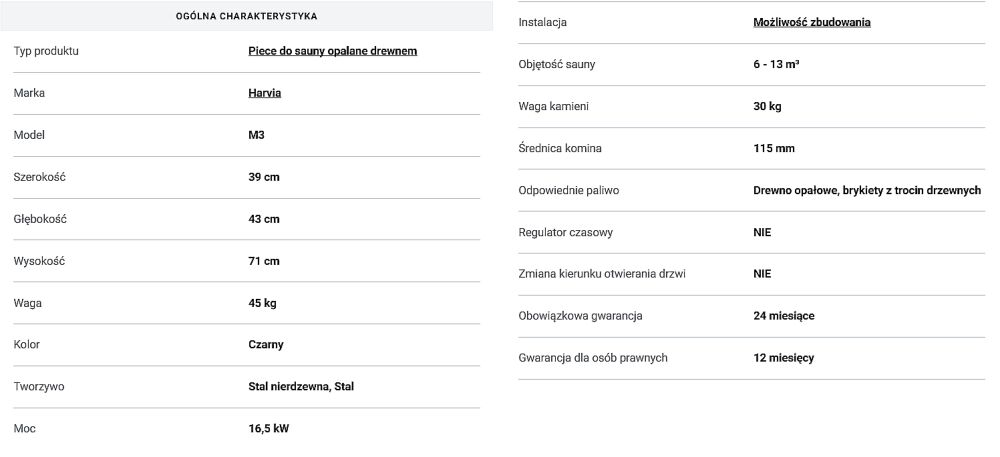Click the sauna volume value 6 - 13 m³

point(776,64)
